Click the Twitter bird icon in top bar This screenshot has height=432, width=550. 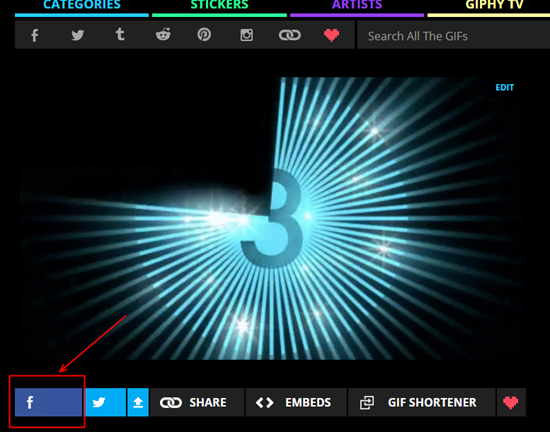(78, 35)
